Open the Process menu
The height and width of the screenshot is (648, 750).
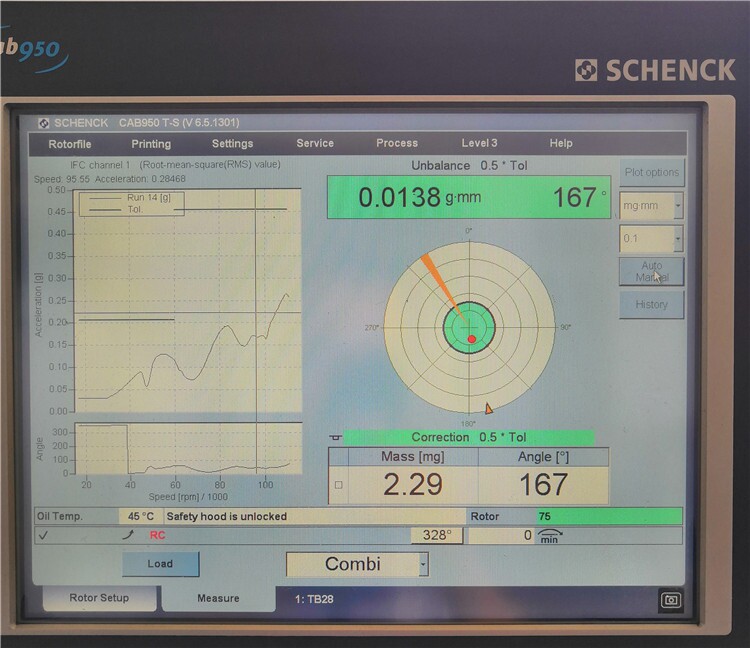coord(397,143)
